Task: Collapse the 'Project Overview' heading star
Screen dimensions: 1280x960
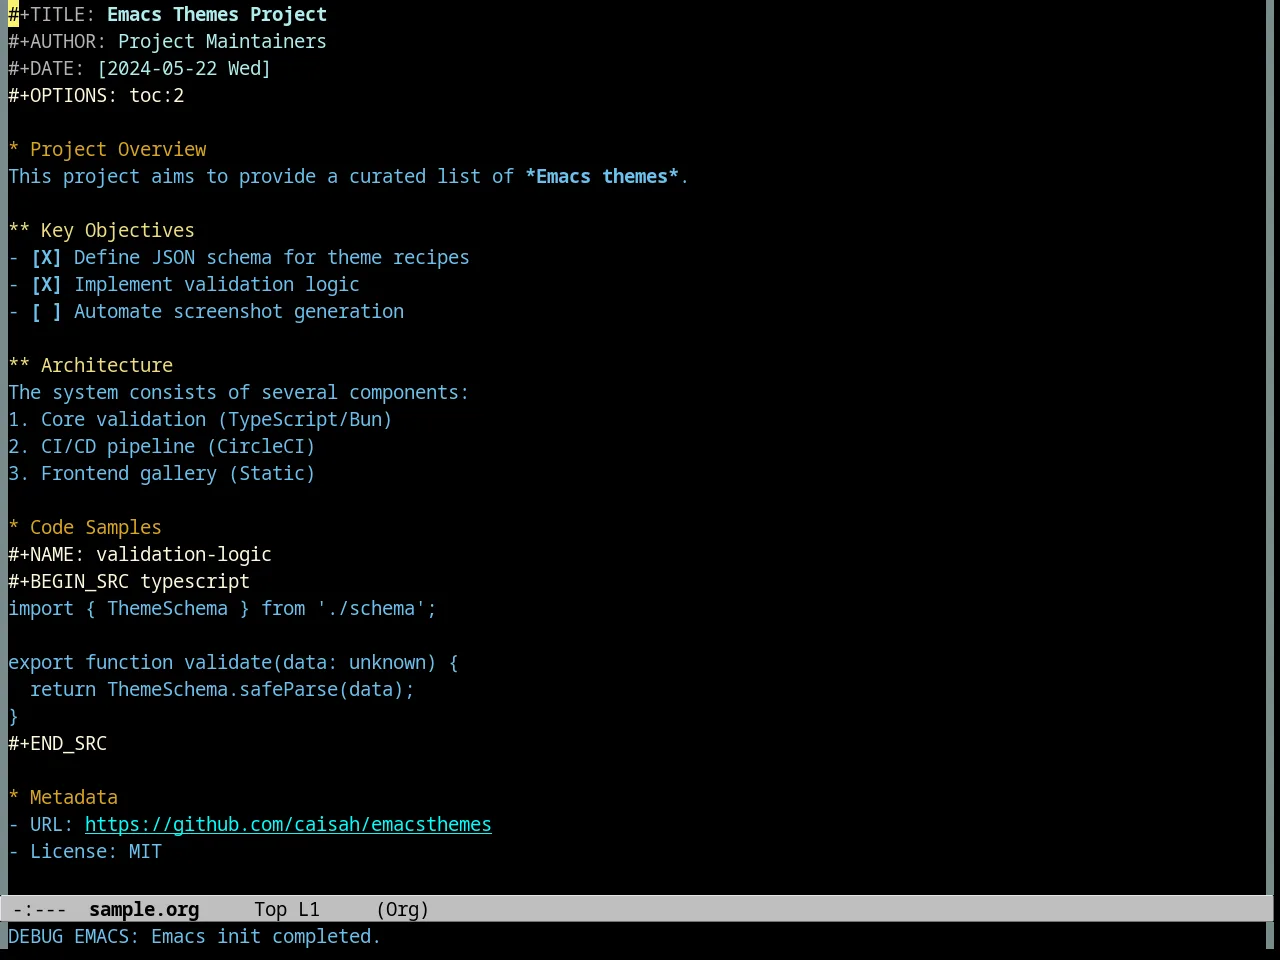Action: [14, 150]
